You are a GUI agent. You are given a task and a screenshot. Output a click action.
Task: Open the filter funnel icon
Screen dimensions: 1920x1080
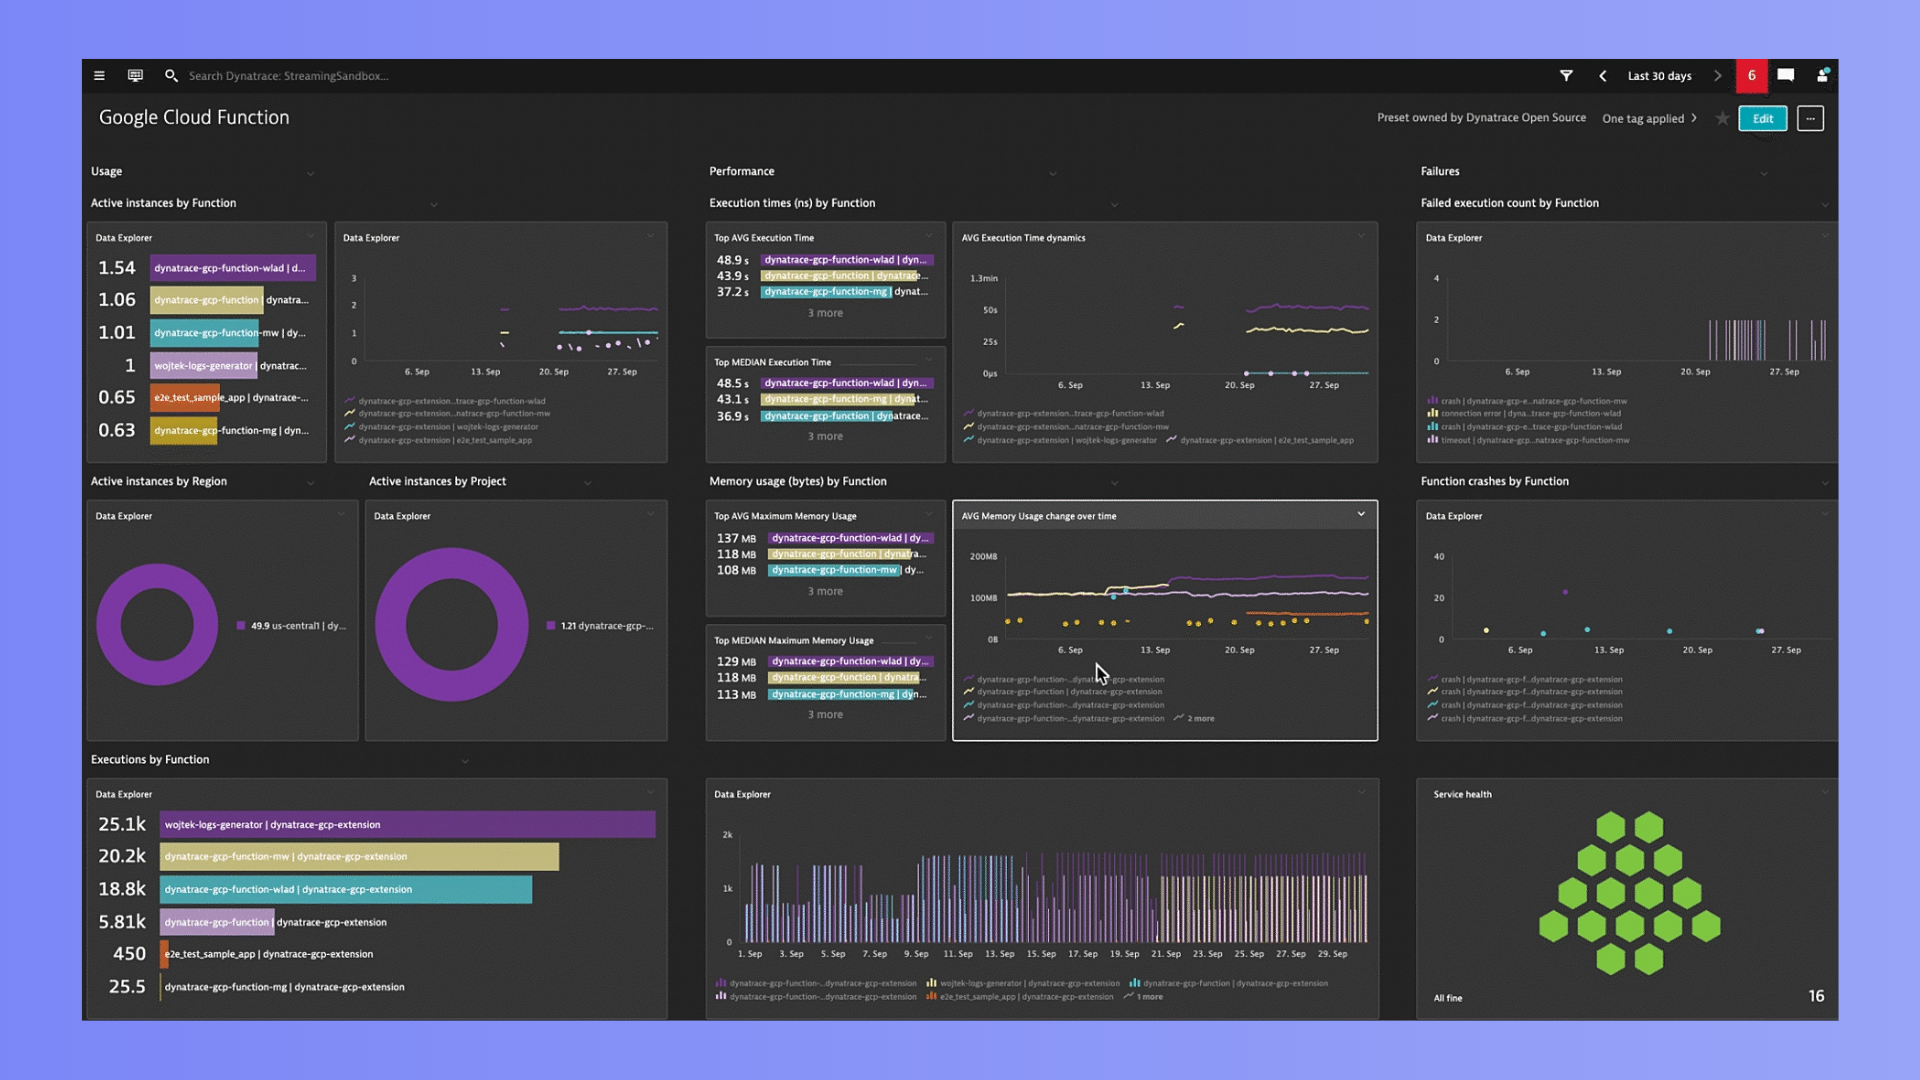coord(1566,76)
